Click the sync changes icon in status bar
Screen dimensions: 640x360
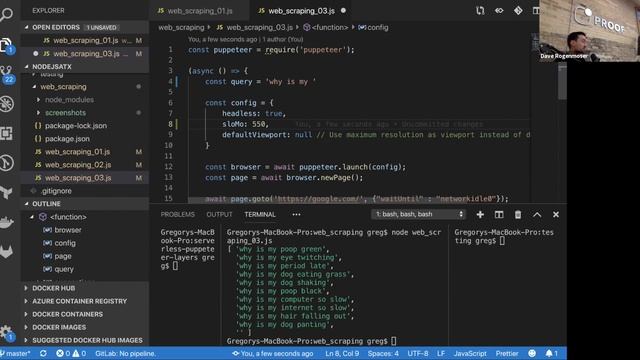[43, 353]
